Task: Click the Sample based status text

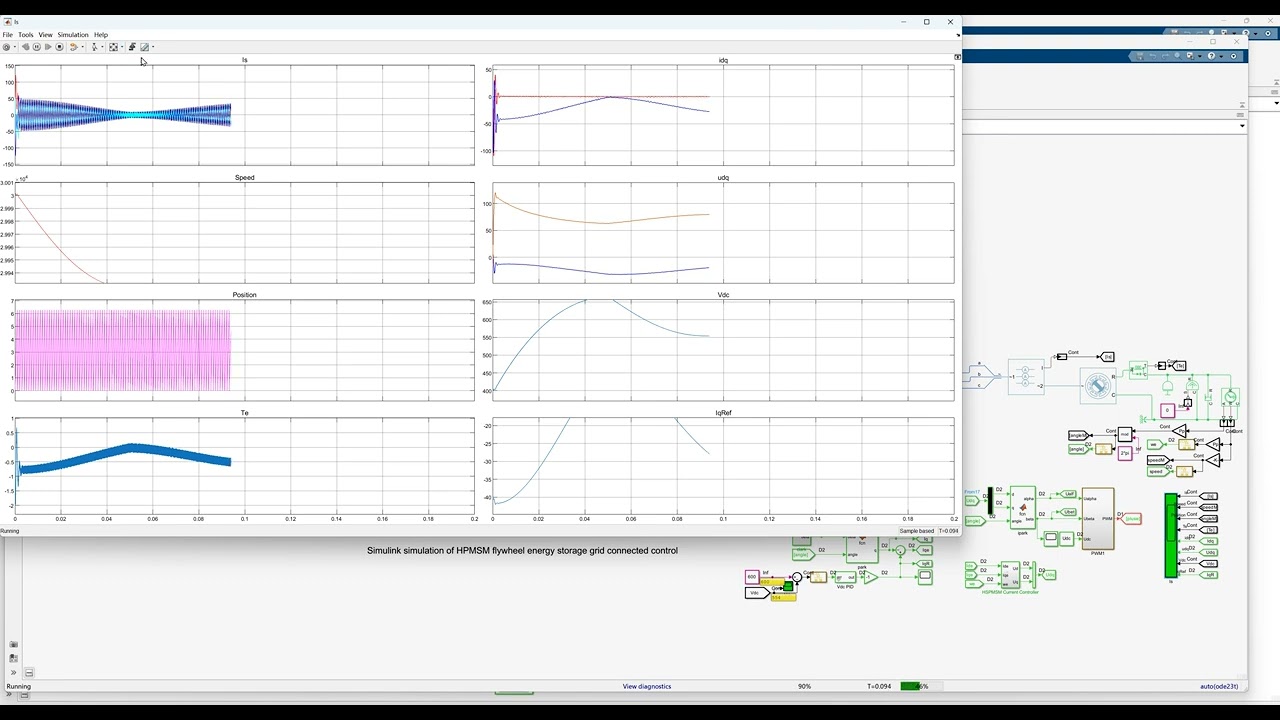Action: tap(917, 531)
